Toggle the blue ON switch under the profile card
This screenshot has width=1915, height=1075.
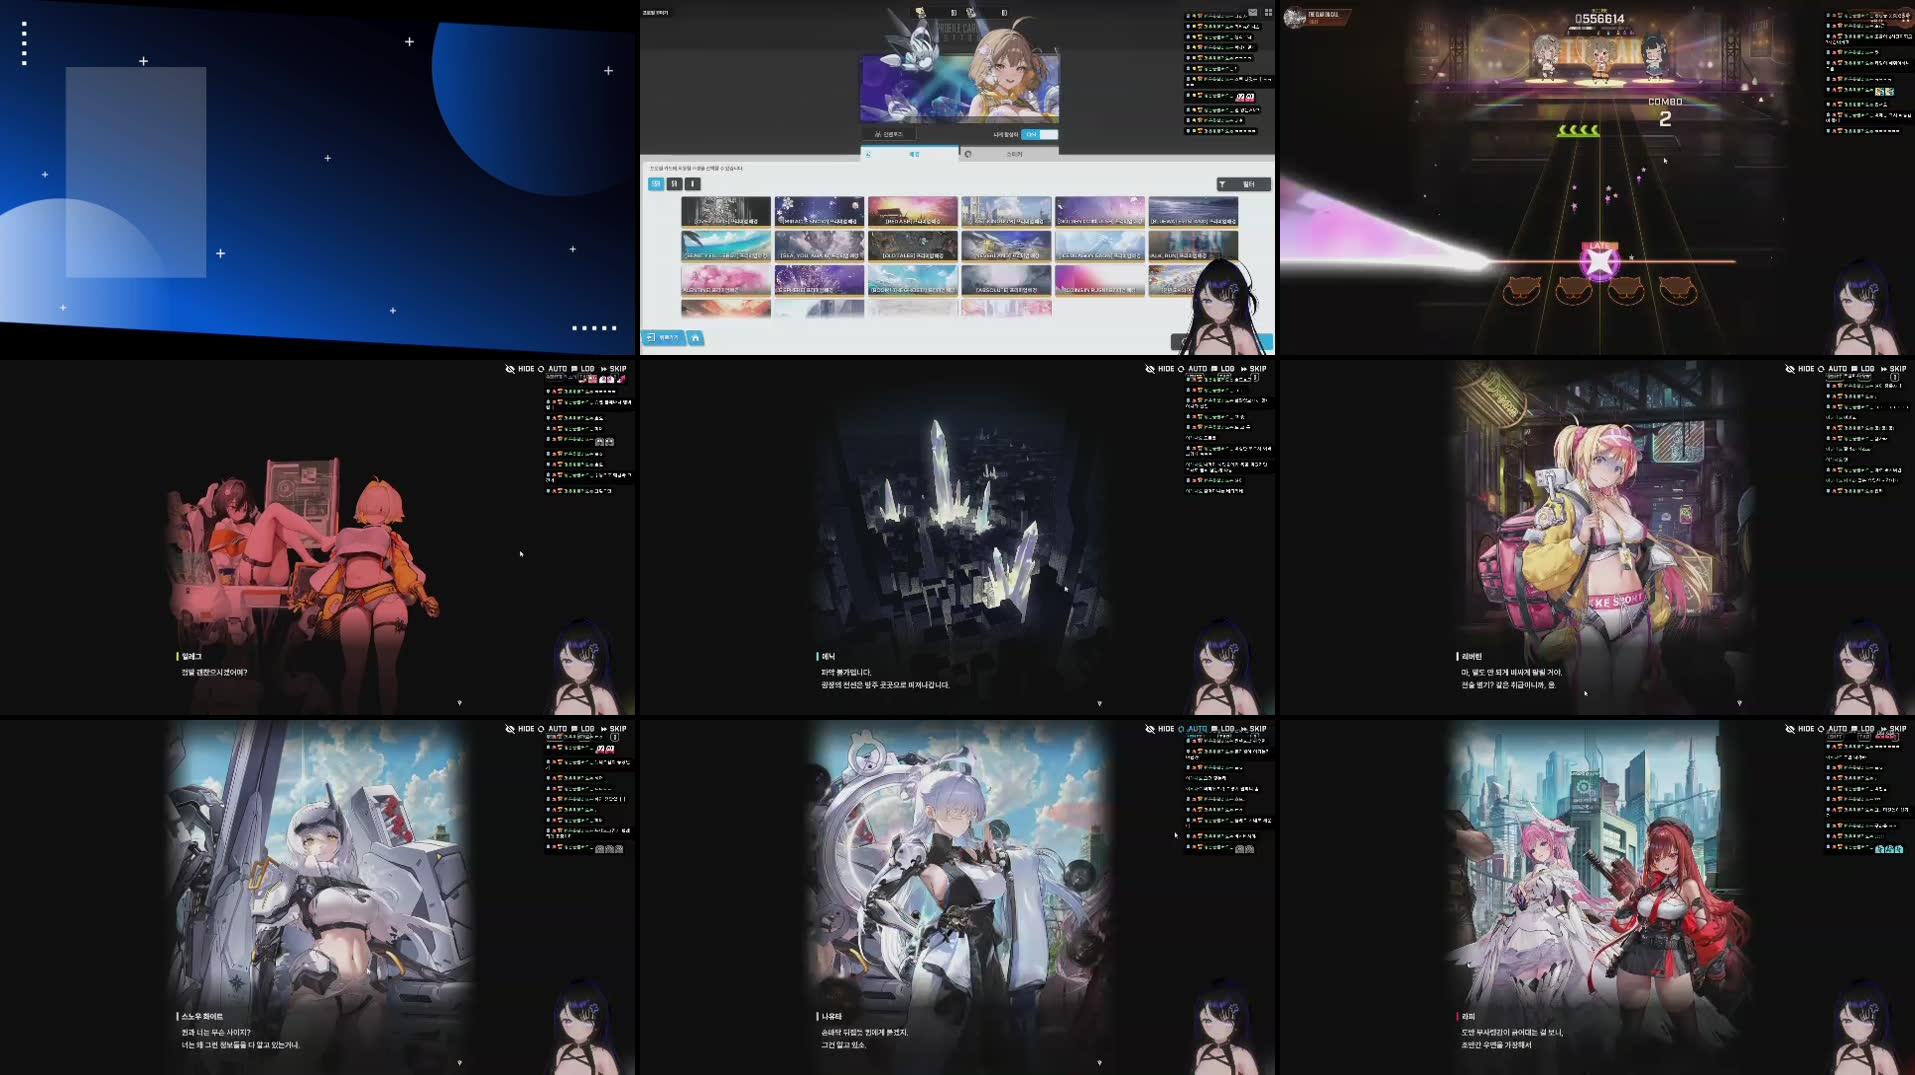(1040, 134)
